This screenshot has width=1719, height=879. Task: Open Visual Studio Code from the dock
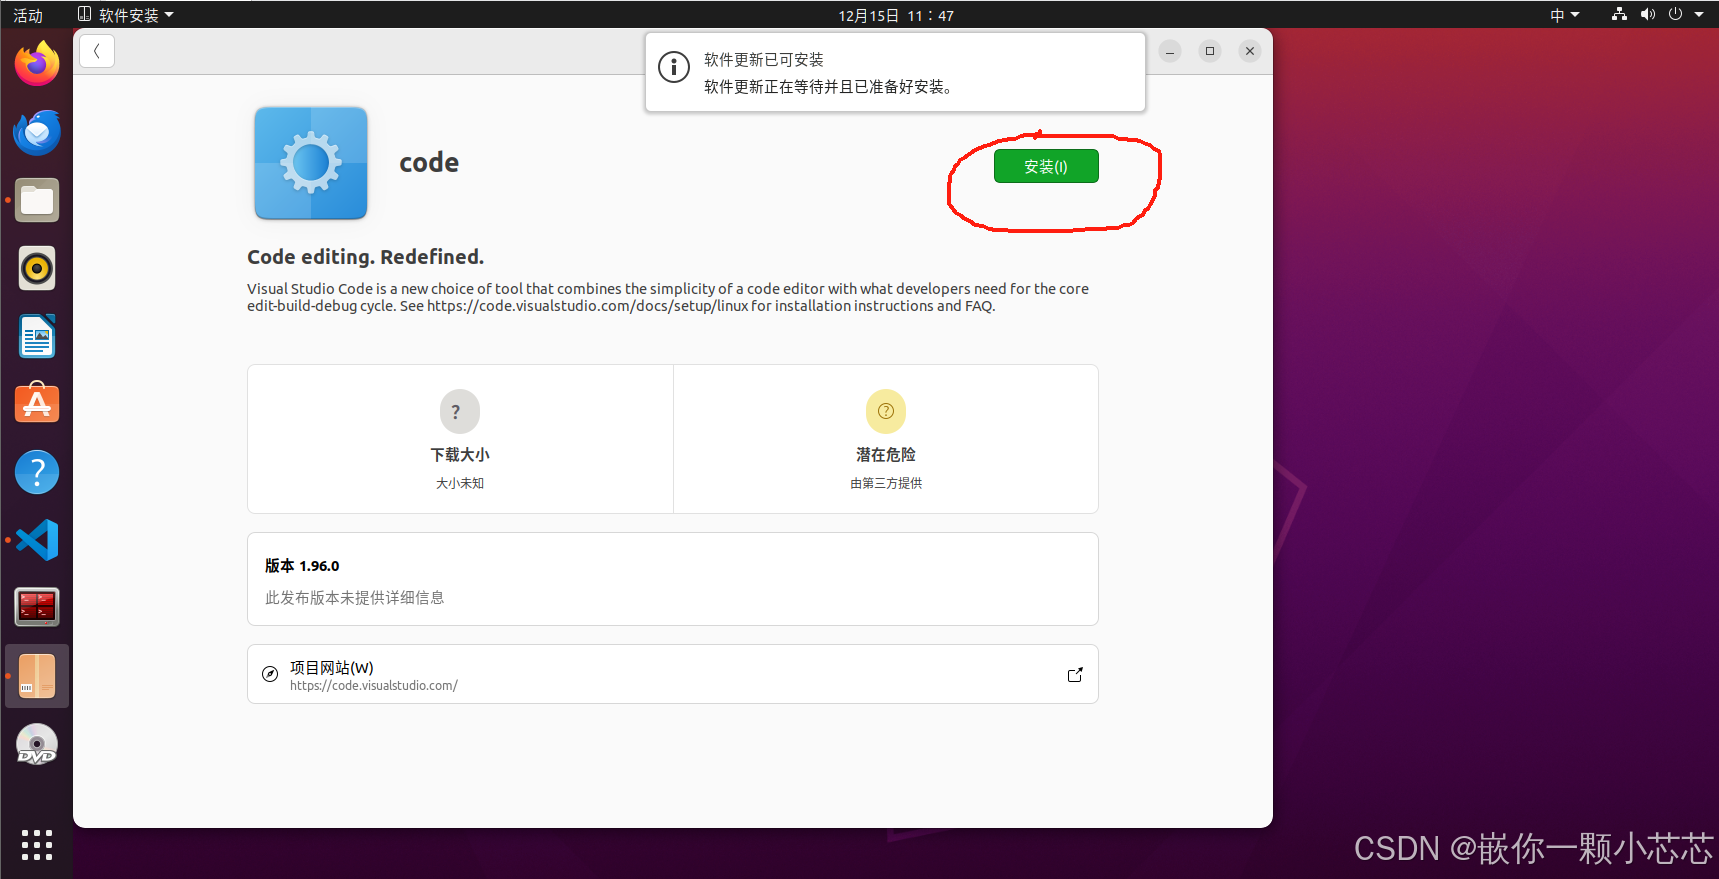tap(37, 540)
